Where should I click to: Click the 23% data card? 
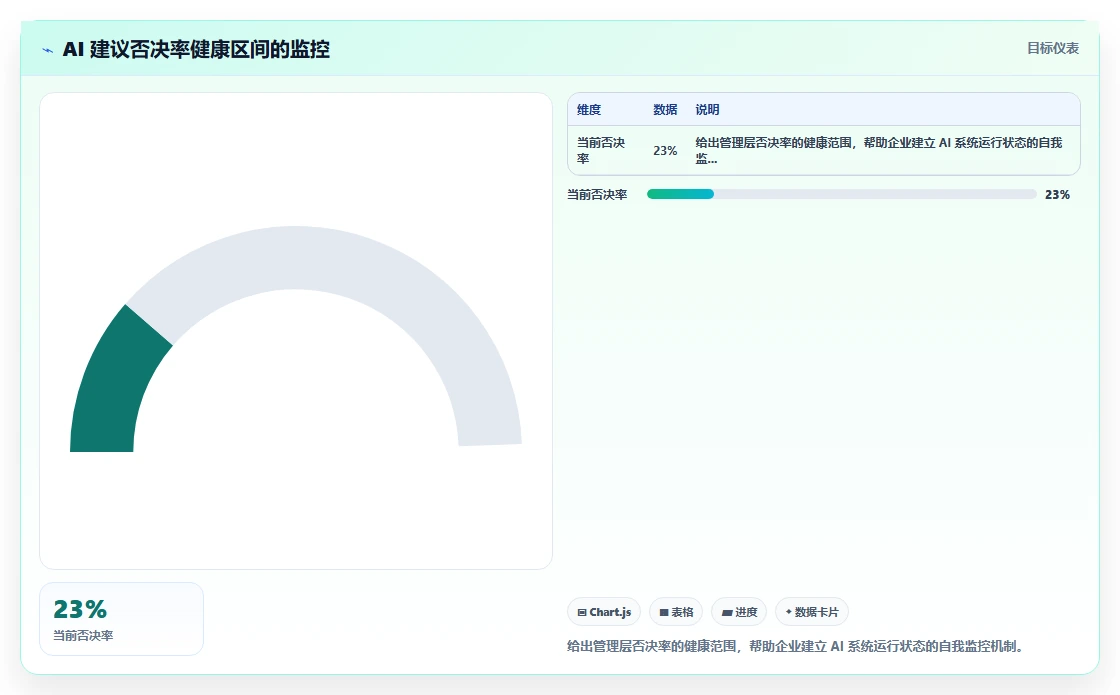pos(121,619)
